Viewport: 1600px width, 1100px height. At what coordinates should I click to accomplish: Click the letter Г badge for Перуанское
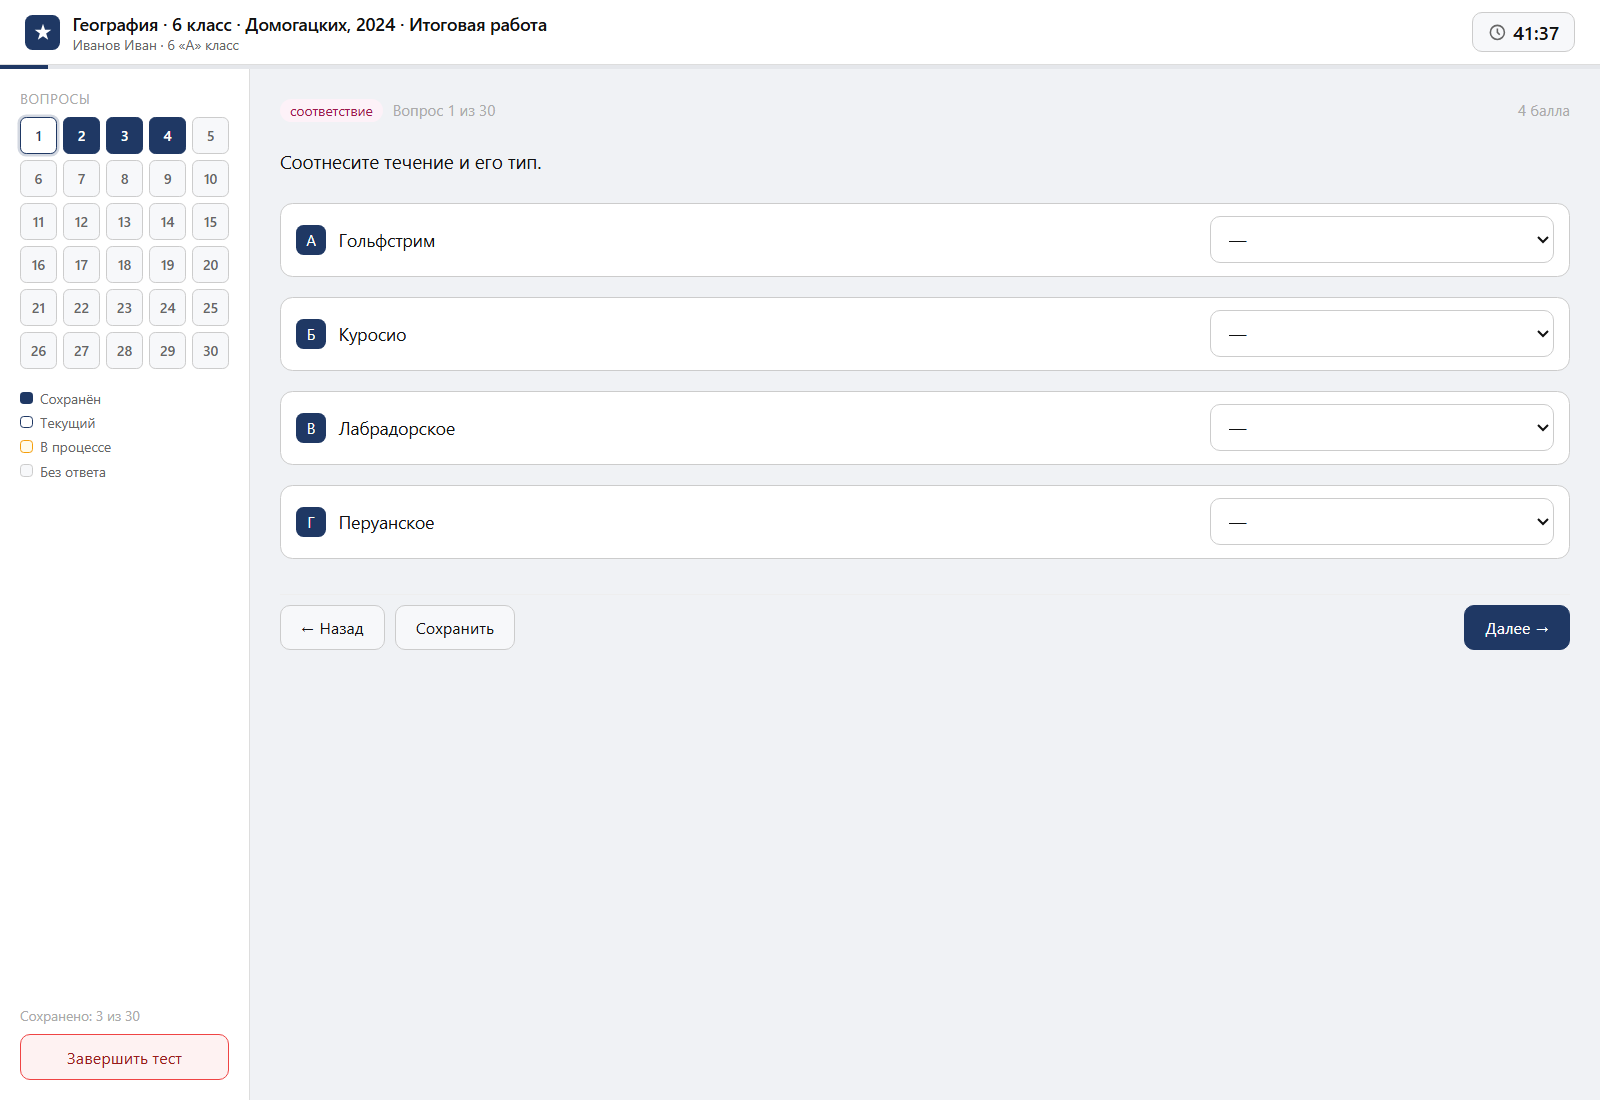(311, 522)
